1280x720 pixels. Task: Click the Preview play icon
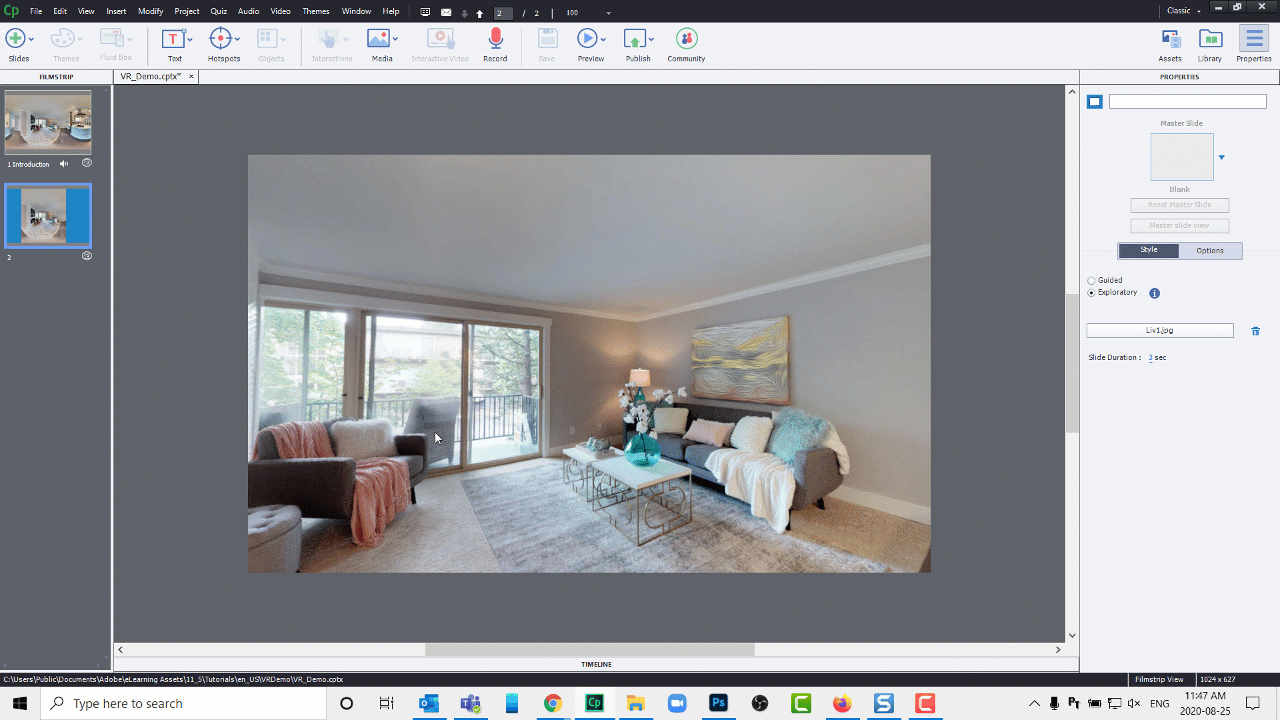587,38
